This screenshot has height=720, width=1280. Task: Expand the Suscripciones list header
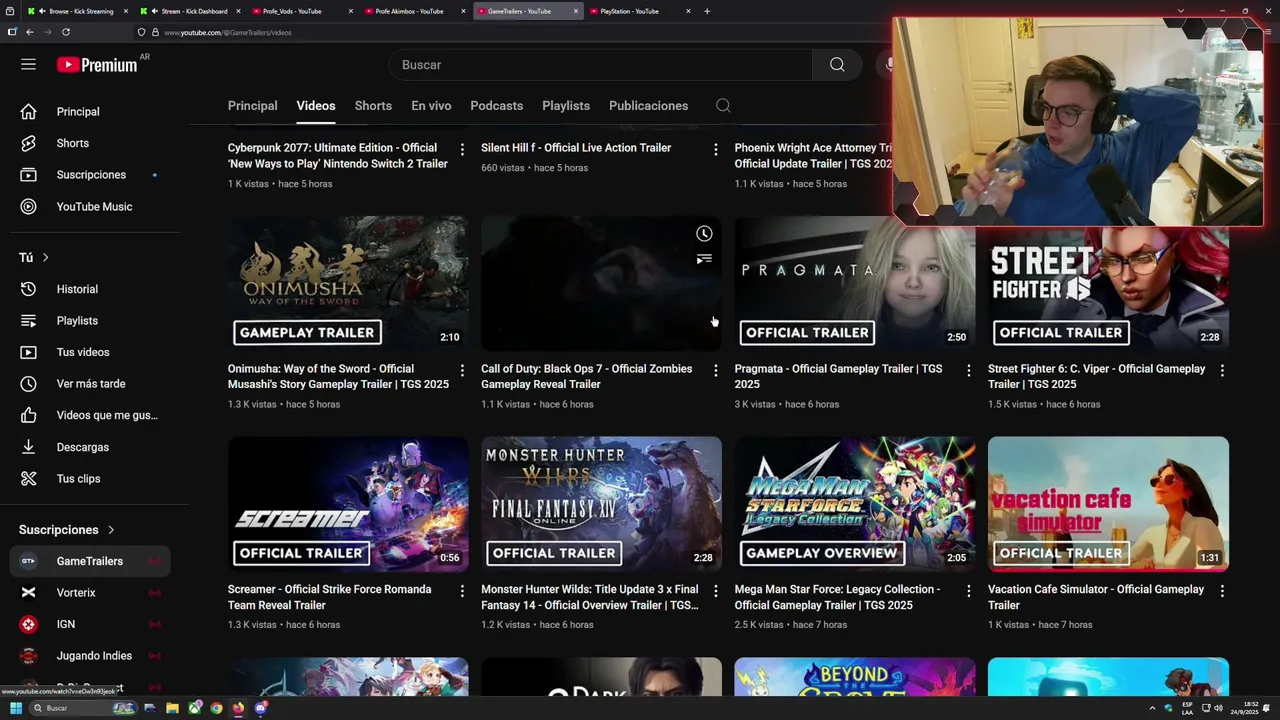67,530
